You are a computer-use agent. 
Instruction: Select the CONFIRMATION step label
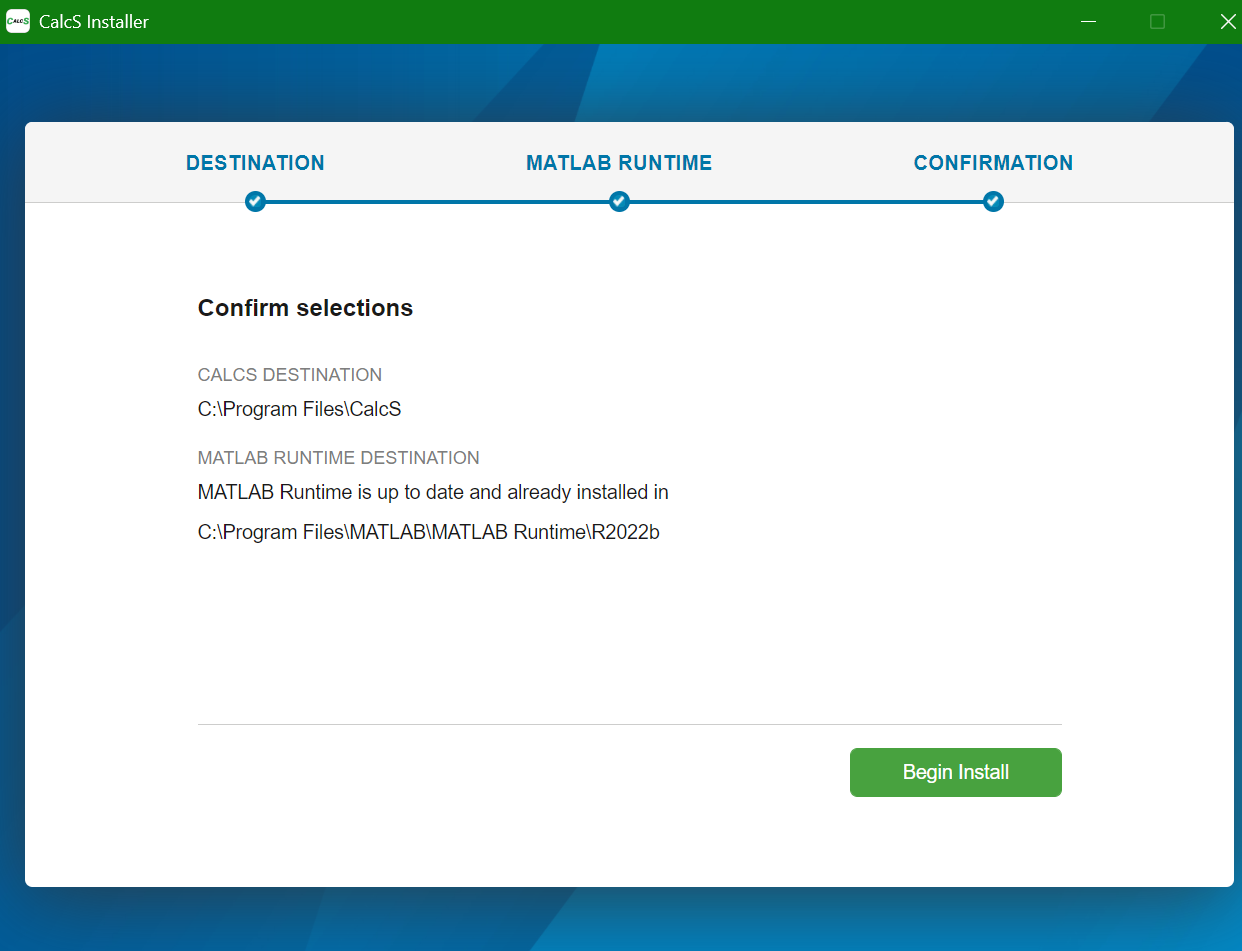(x=993, y=163)
